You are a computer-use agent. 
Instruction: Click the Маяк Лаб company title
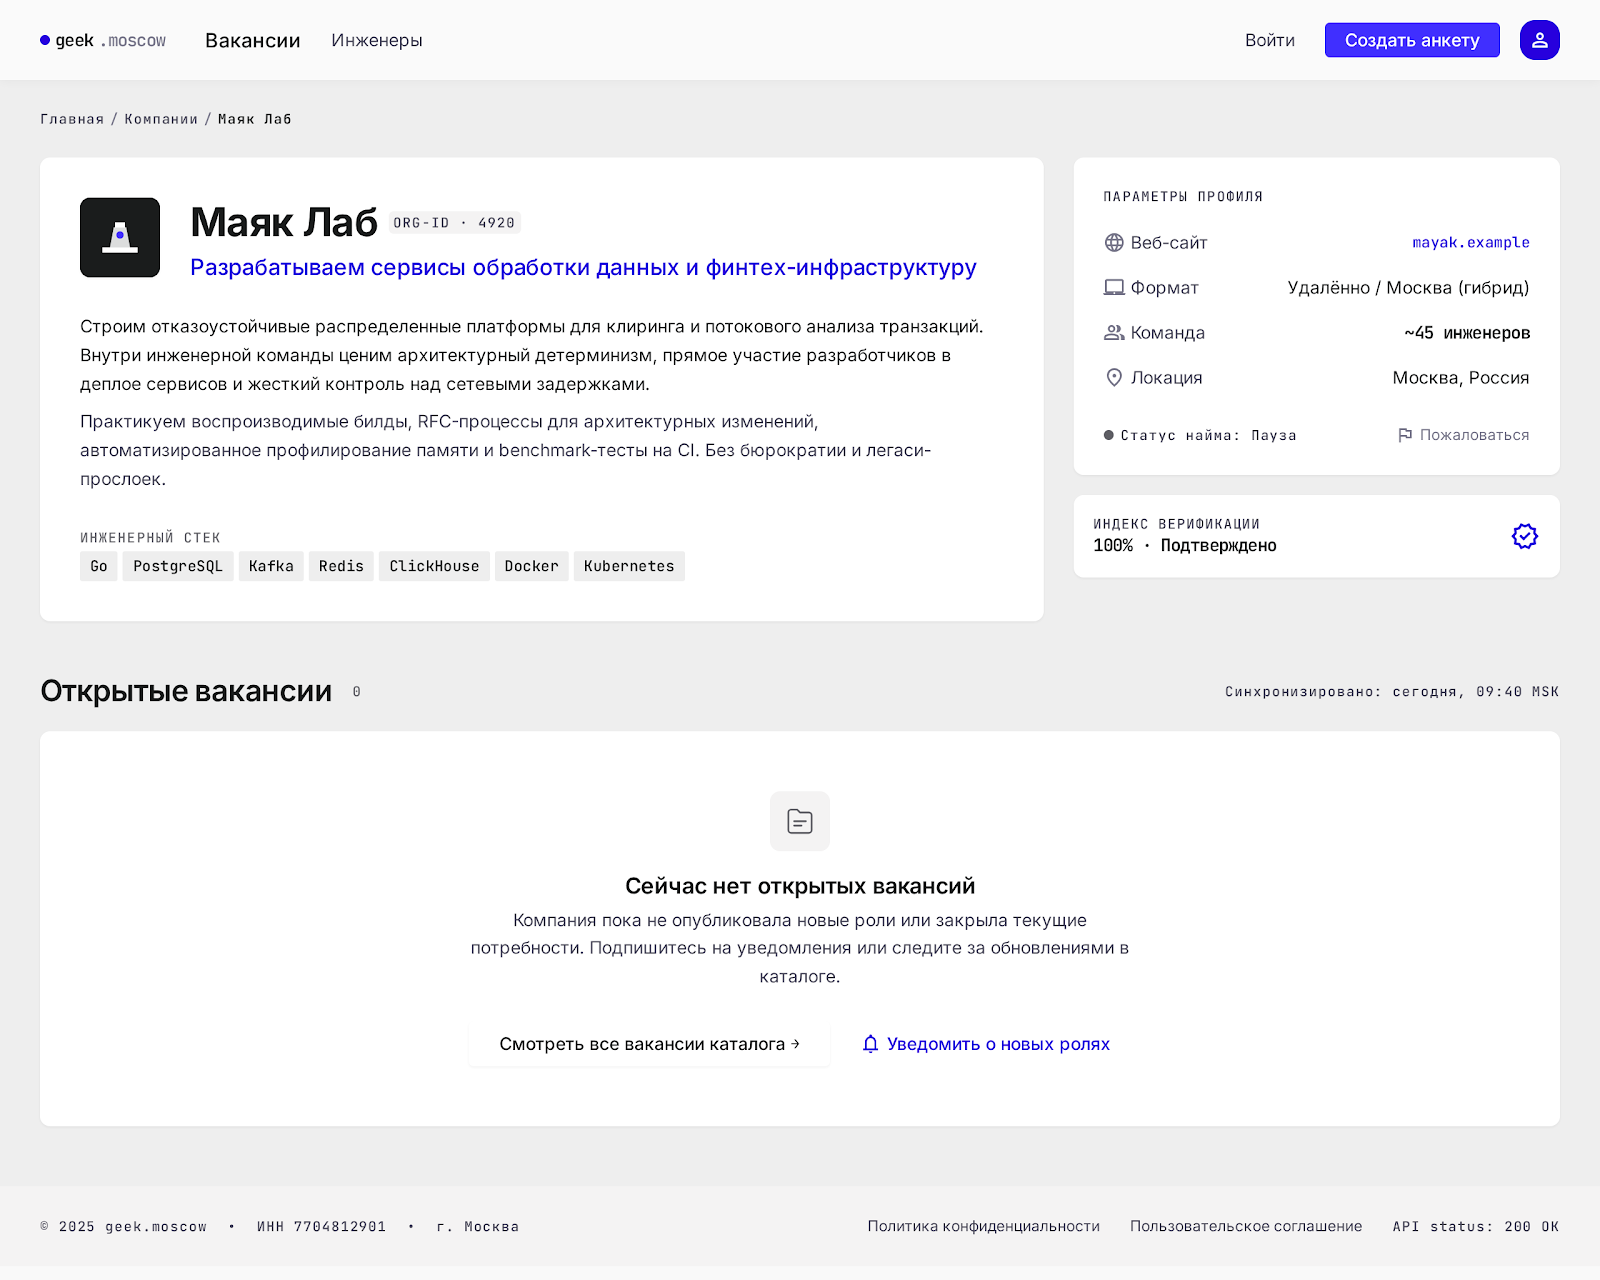coord(284,222)
